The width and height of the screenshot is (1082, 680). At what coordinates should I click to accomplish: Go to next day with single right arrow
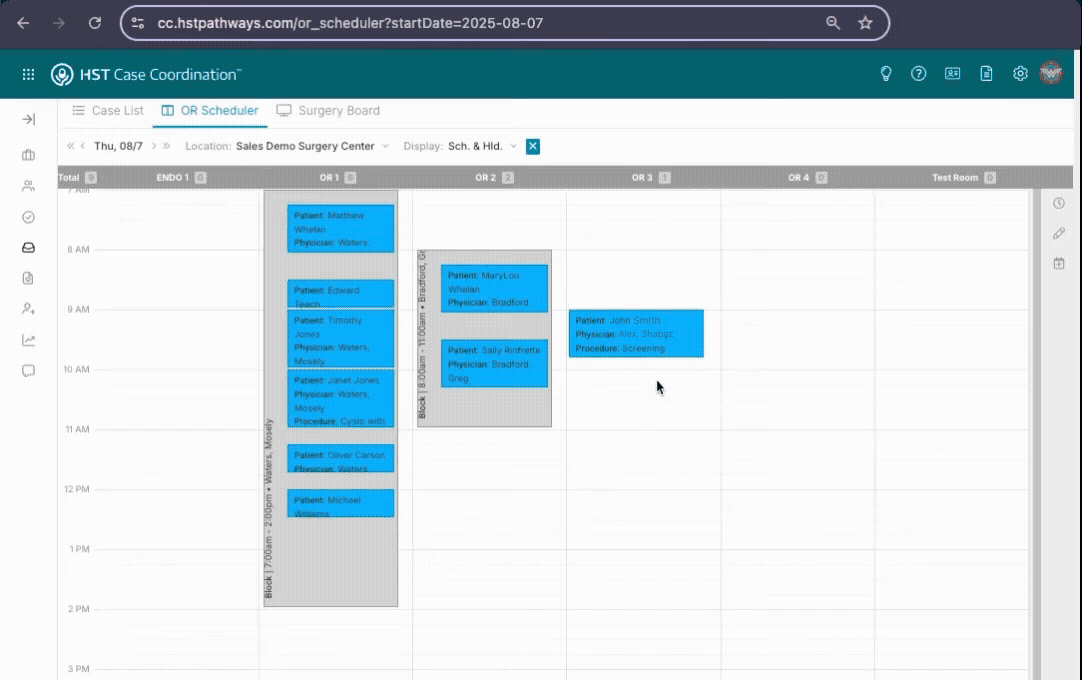tap(153, 146)
